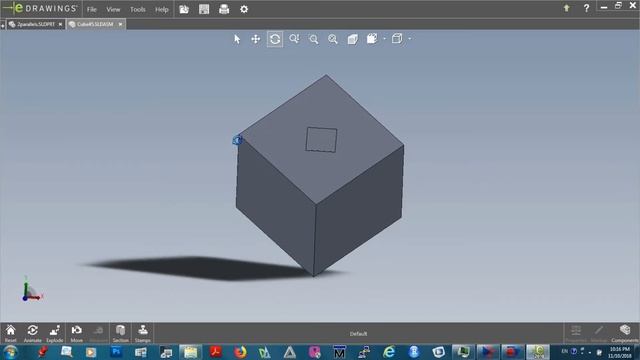Click the Explode button
Screen dimensions: 640x360
point(55,333)
